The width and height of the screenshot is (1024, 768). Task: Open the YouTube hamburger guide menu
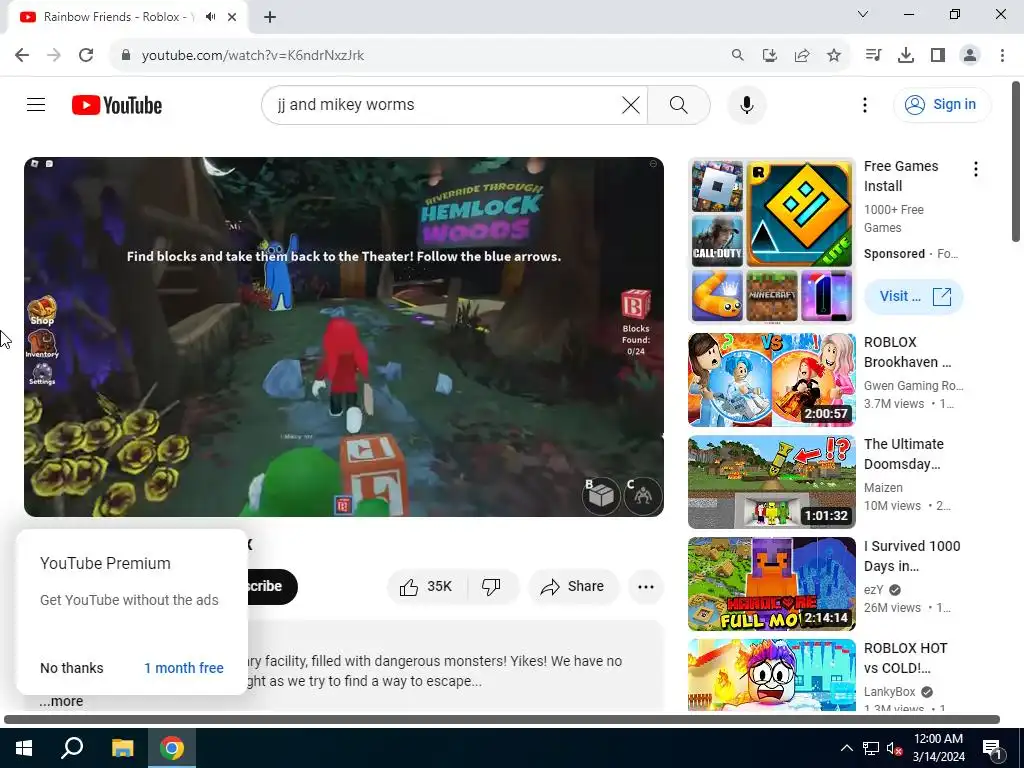pyautogui.click(x=36, y=104)
